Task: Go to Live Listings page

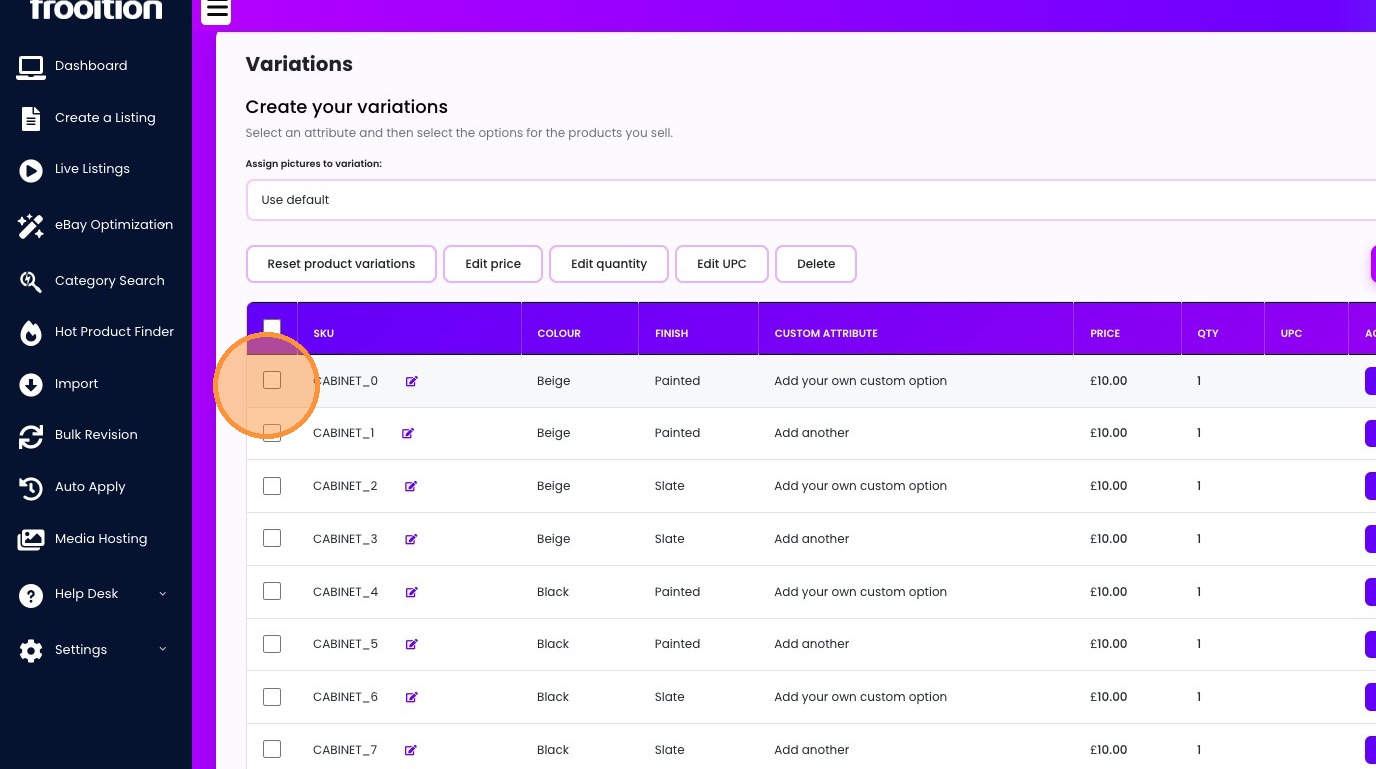Action: click(x=92, y=169)
